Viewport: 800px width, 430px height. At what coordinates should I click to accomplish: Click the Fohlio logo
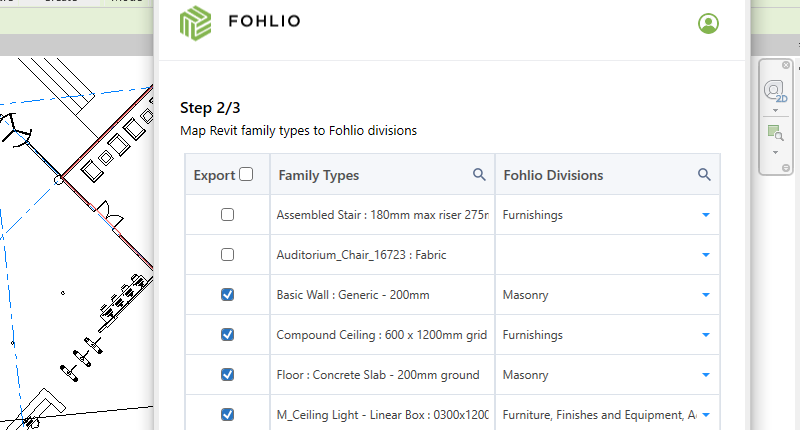click(195, 23)
